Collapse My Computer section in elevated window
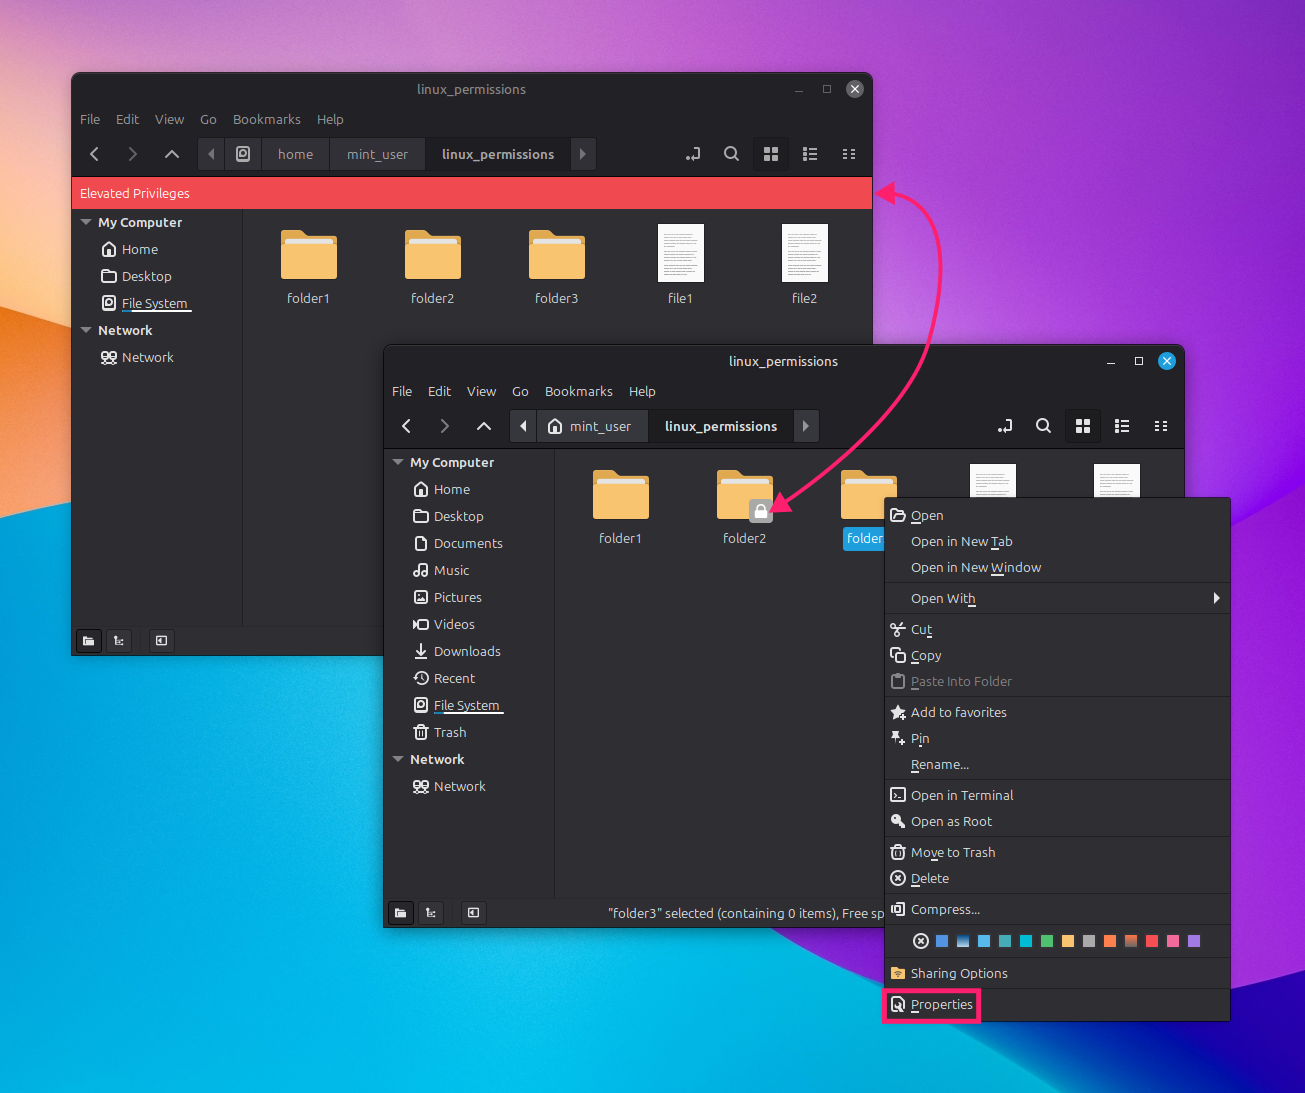Viewport: 1305px width, 1093px height. (x=87, y=222)
